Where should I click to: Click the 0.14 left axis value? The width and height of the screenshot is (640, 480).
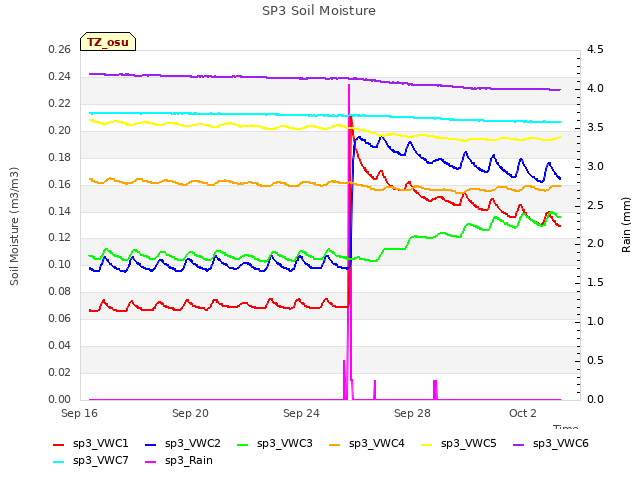[x=60, y=211]
